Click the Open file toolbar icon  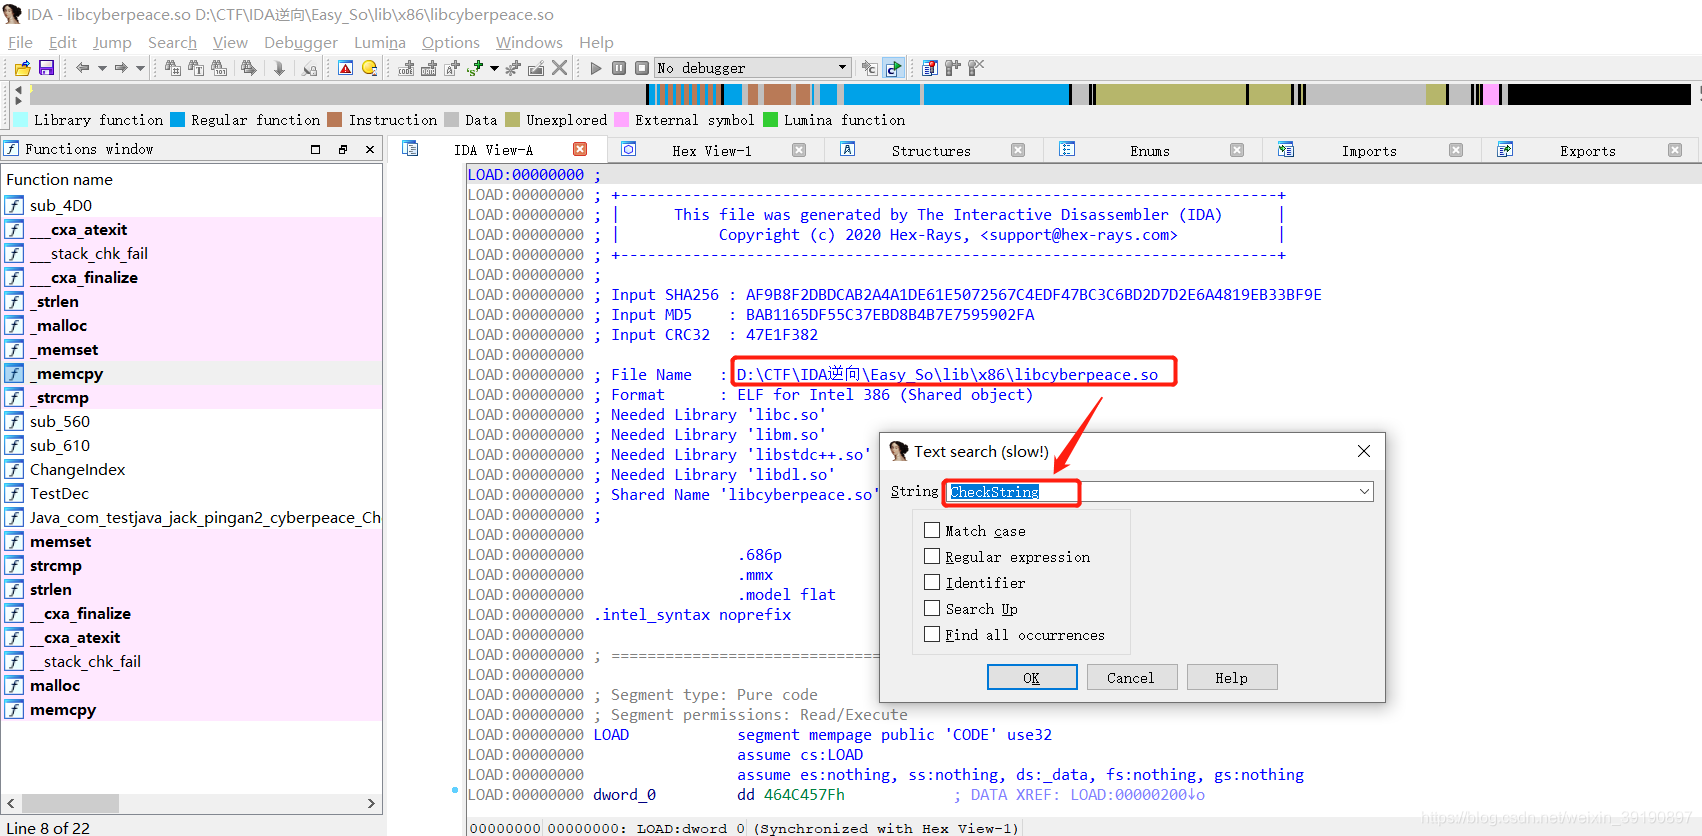(22, 68)
